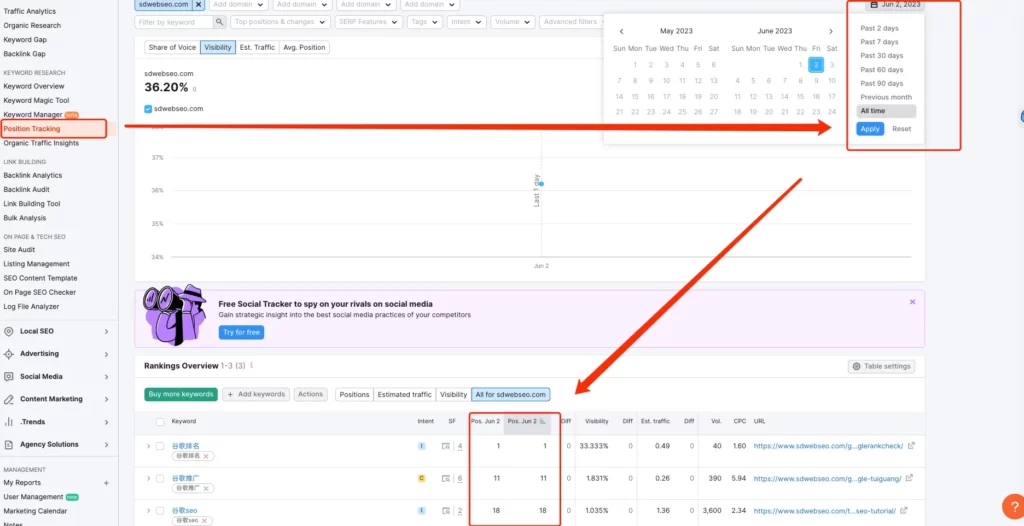Open external link icon for seo-tutorial URL
The height and width of the screenshot is (526, 1024).
(x=904, y=510)
